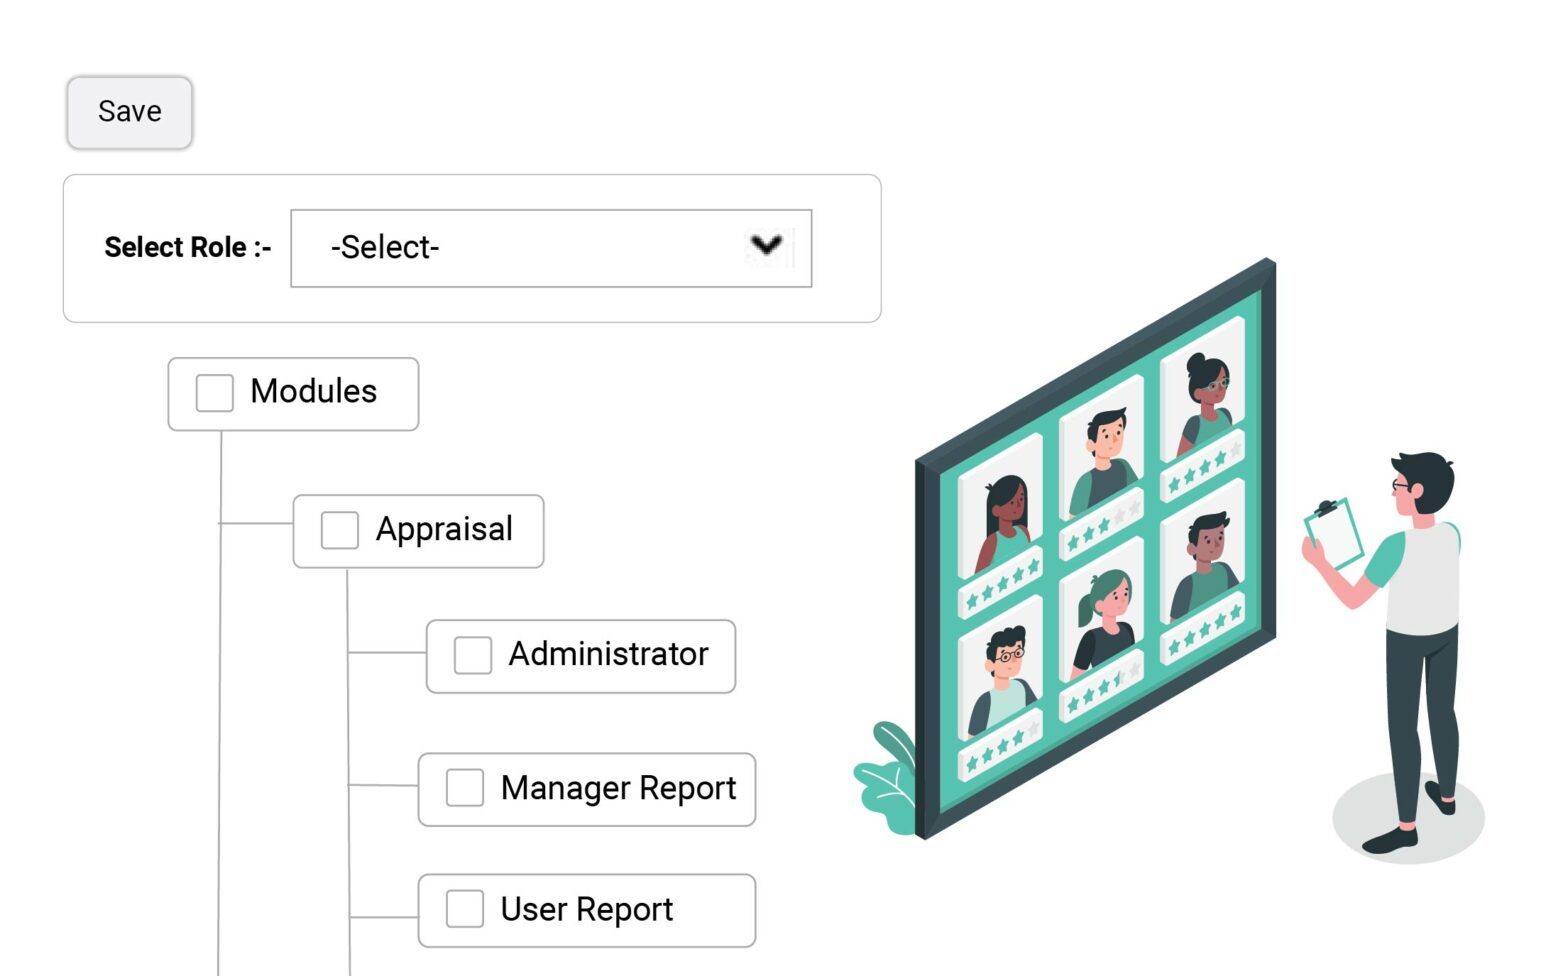Click the Select Role combo box field
Image resolution: width=1568 pixels, height=976 pixels.
click(550, 247)
